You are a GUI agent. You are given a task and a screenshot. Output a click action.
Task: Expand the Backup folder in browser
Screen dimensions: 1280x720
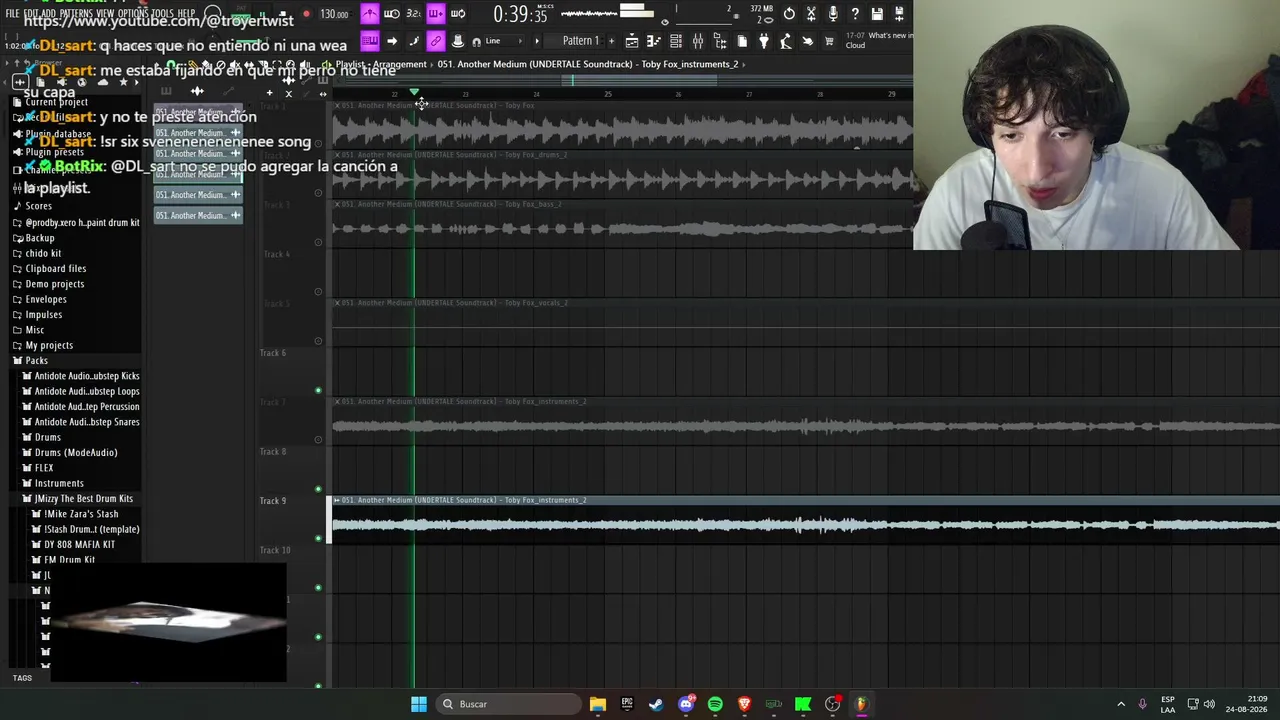click(40, 238)
